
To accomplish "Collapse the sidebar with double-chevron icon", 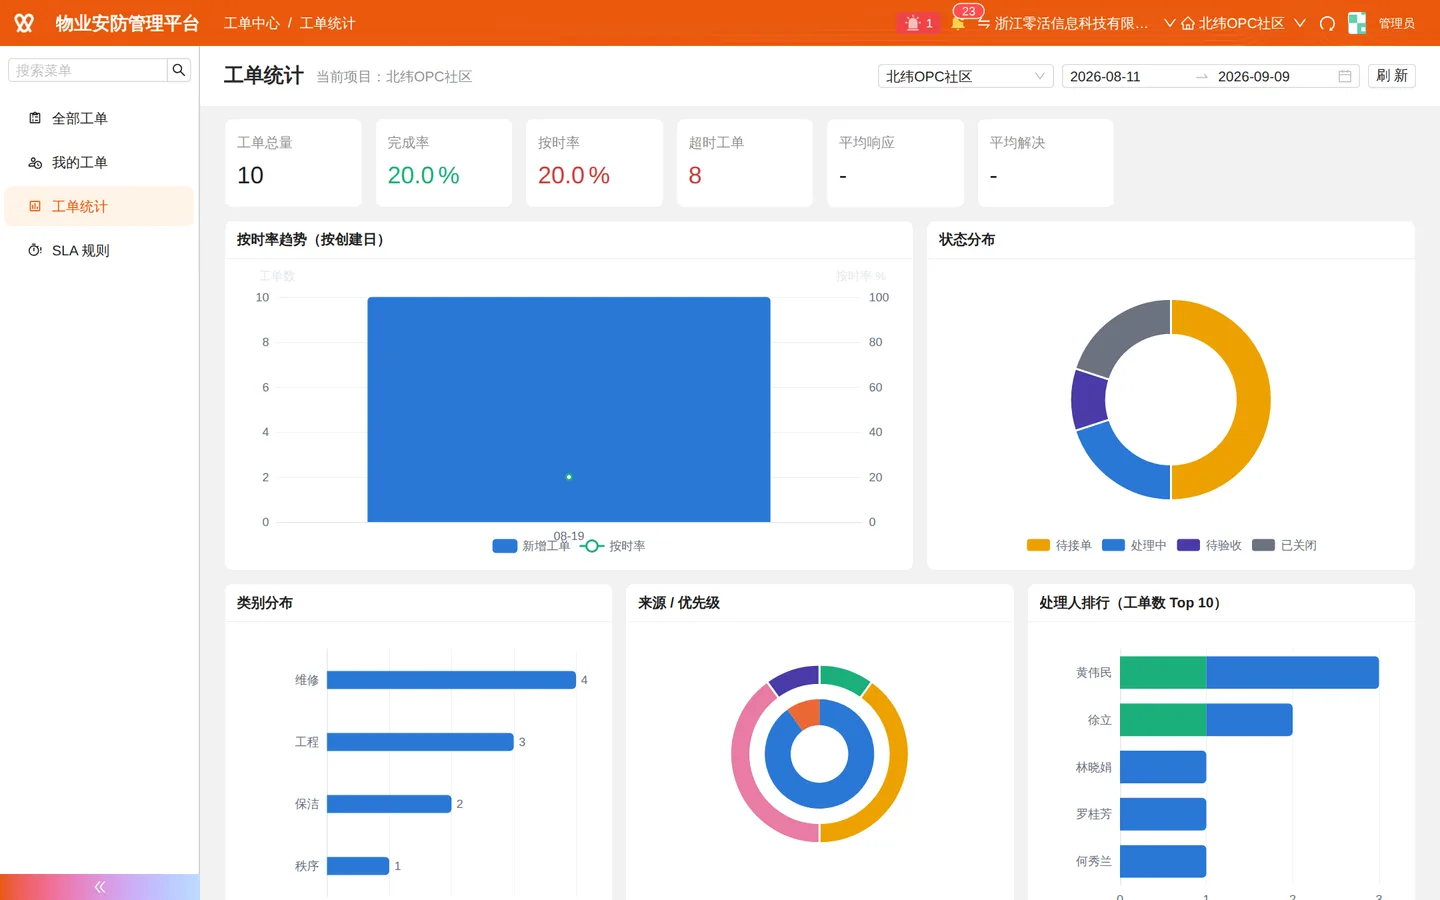I will [99, 887].
